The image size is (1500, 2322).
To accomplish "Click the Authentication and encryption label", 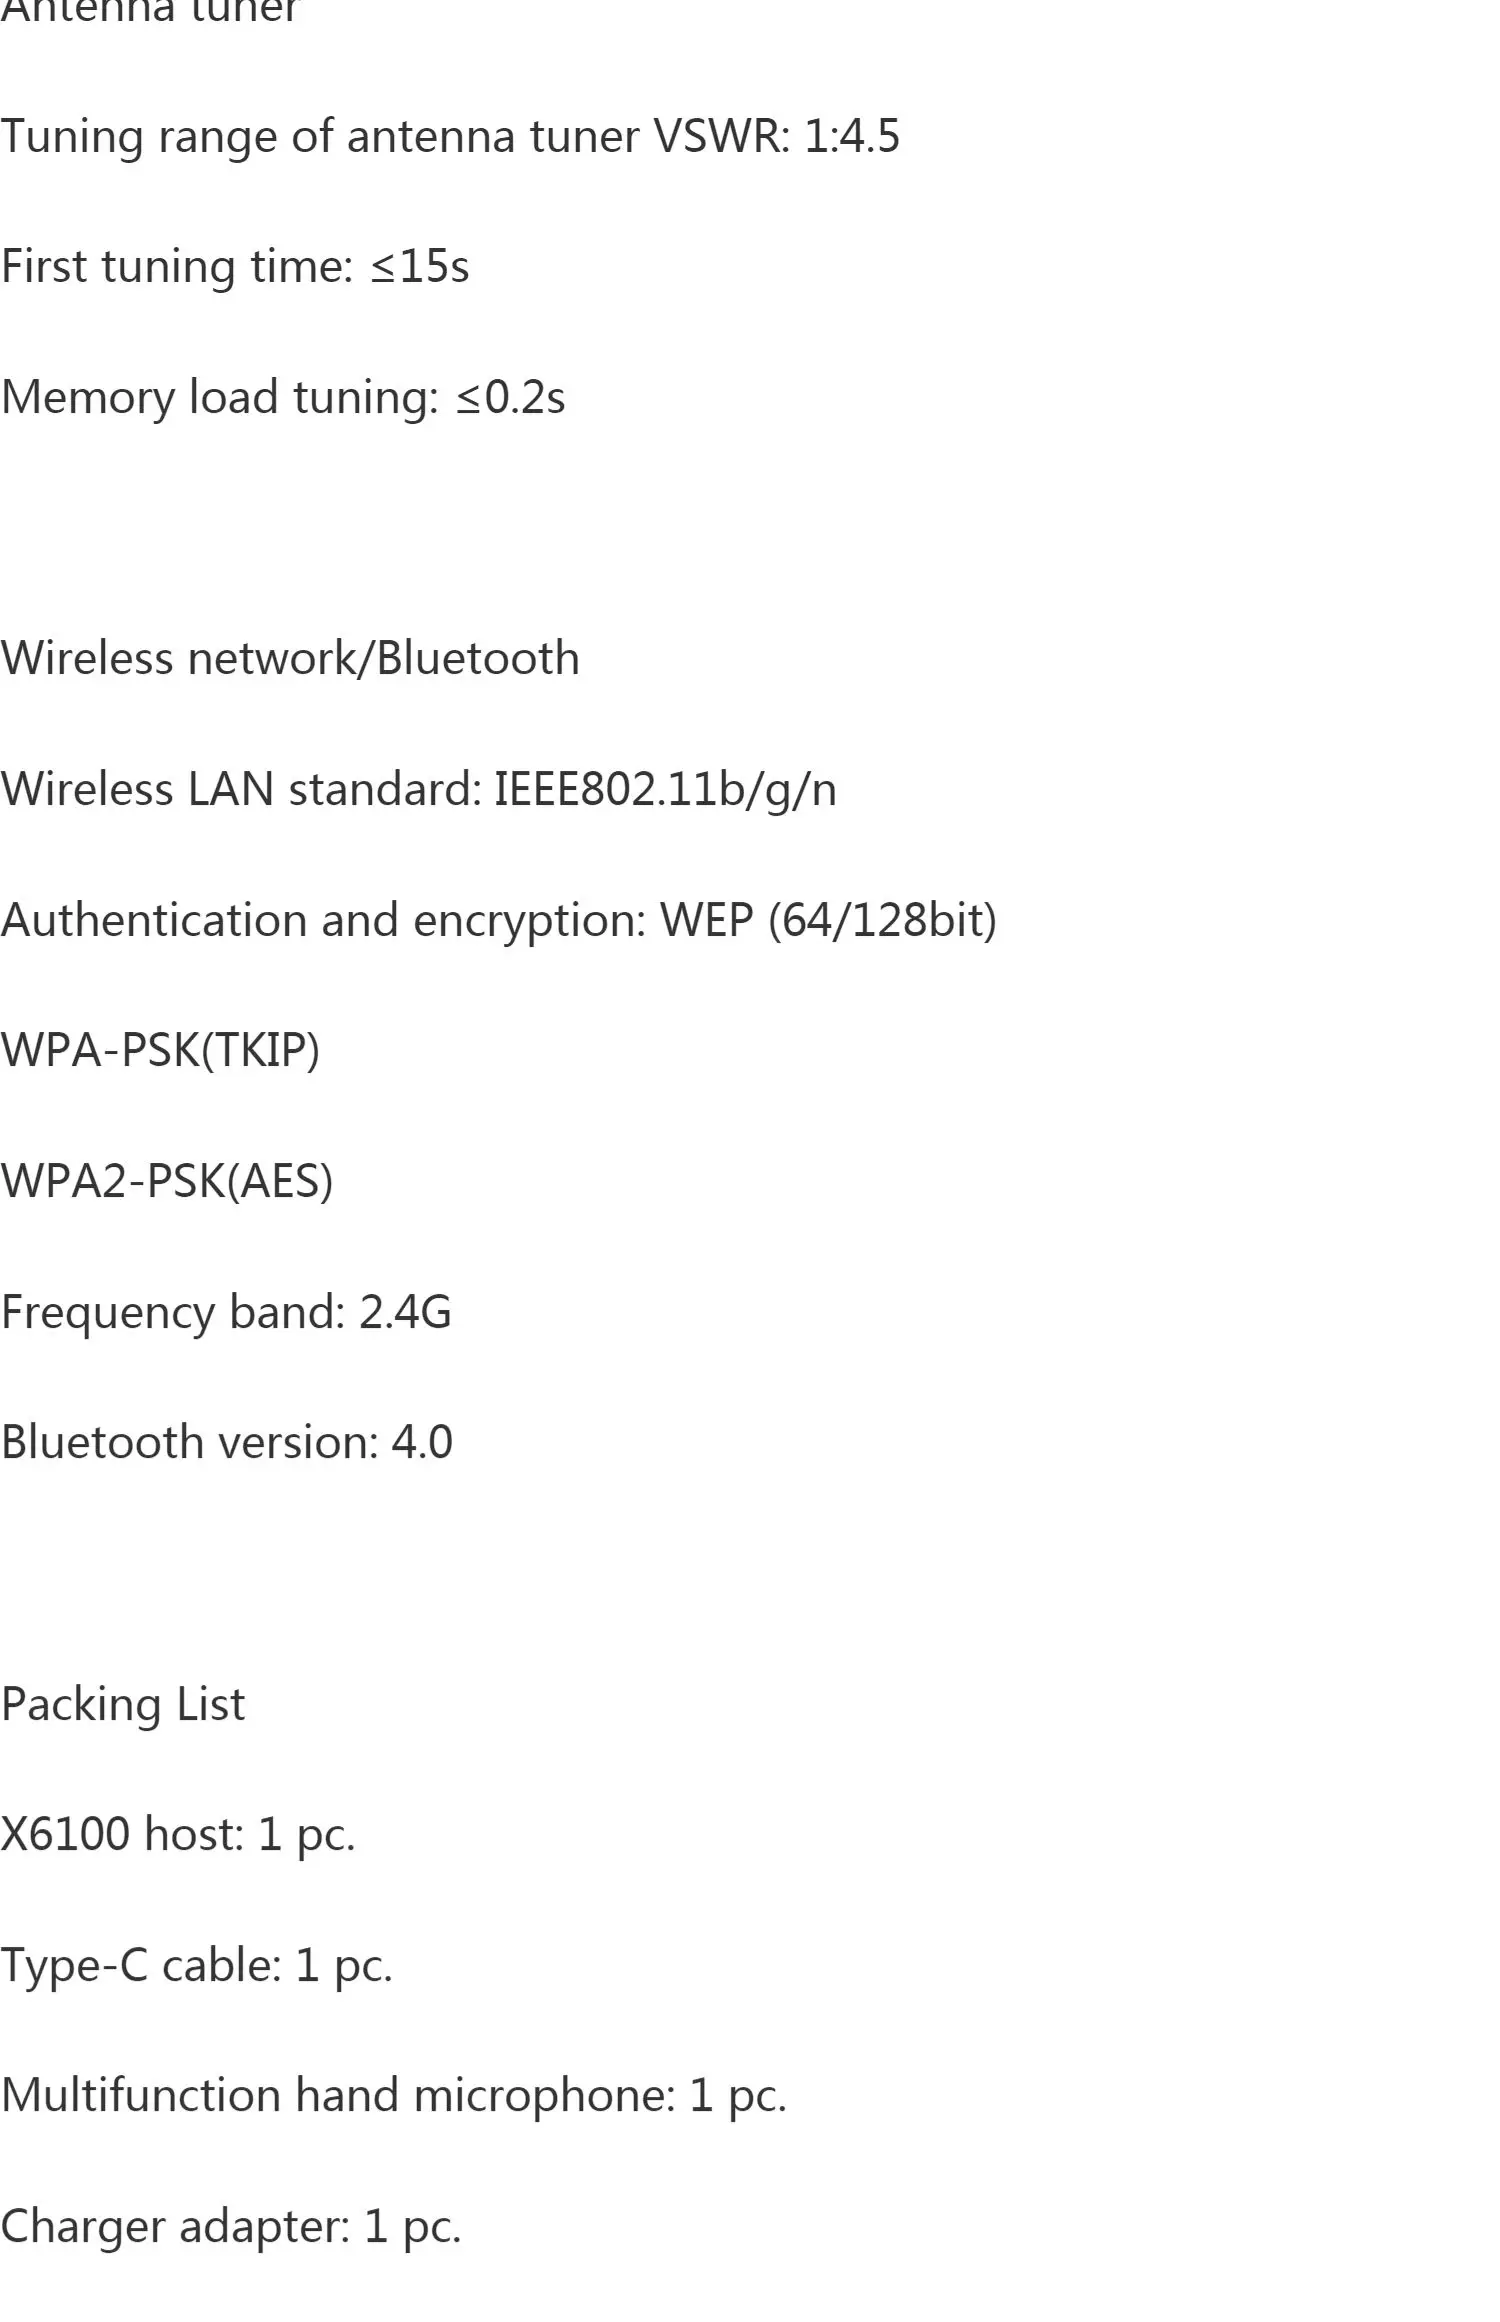I will click(323, 921).
